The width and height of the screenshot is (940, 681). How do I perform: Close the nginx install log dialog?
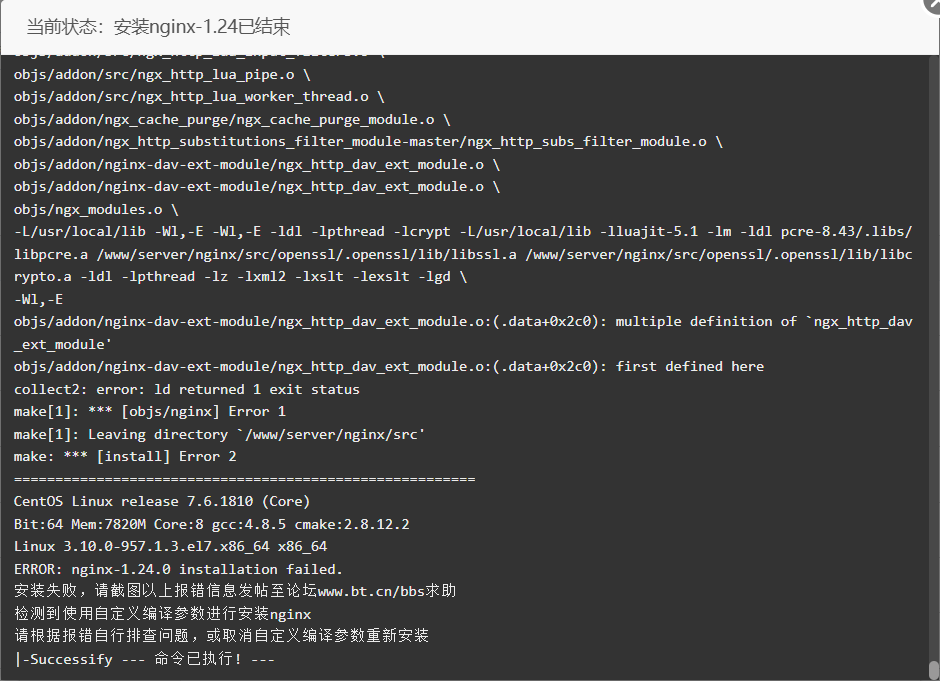coord(933,4)
